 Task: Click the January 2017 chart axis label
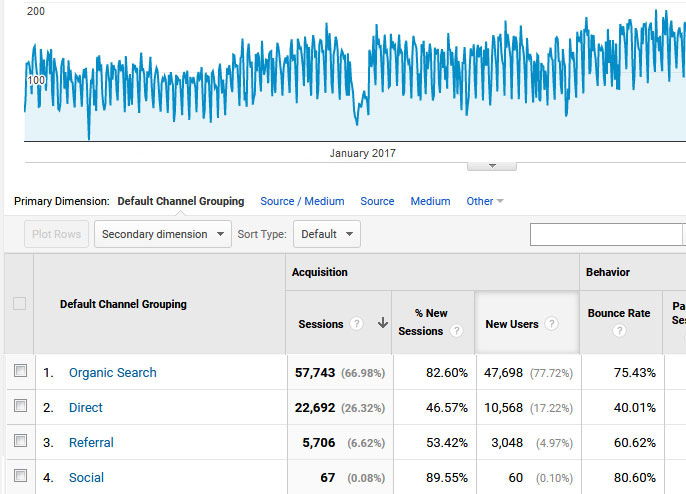363,153
